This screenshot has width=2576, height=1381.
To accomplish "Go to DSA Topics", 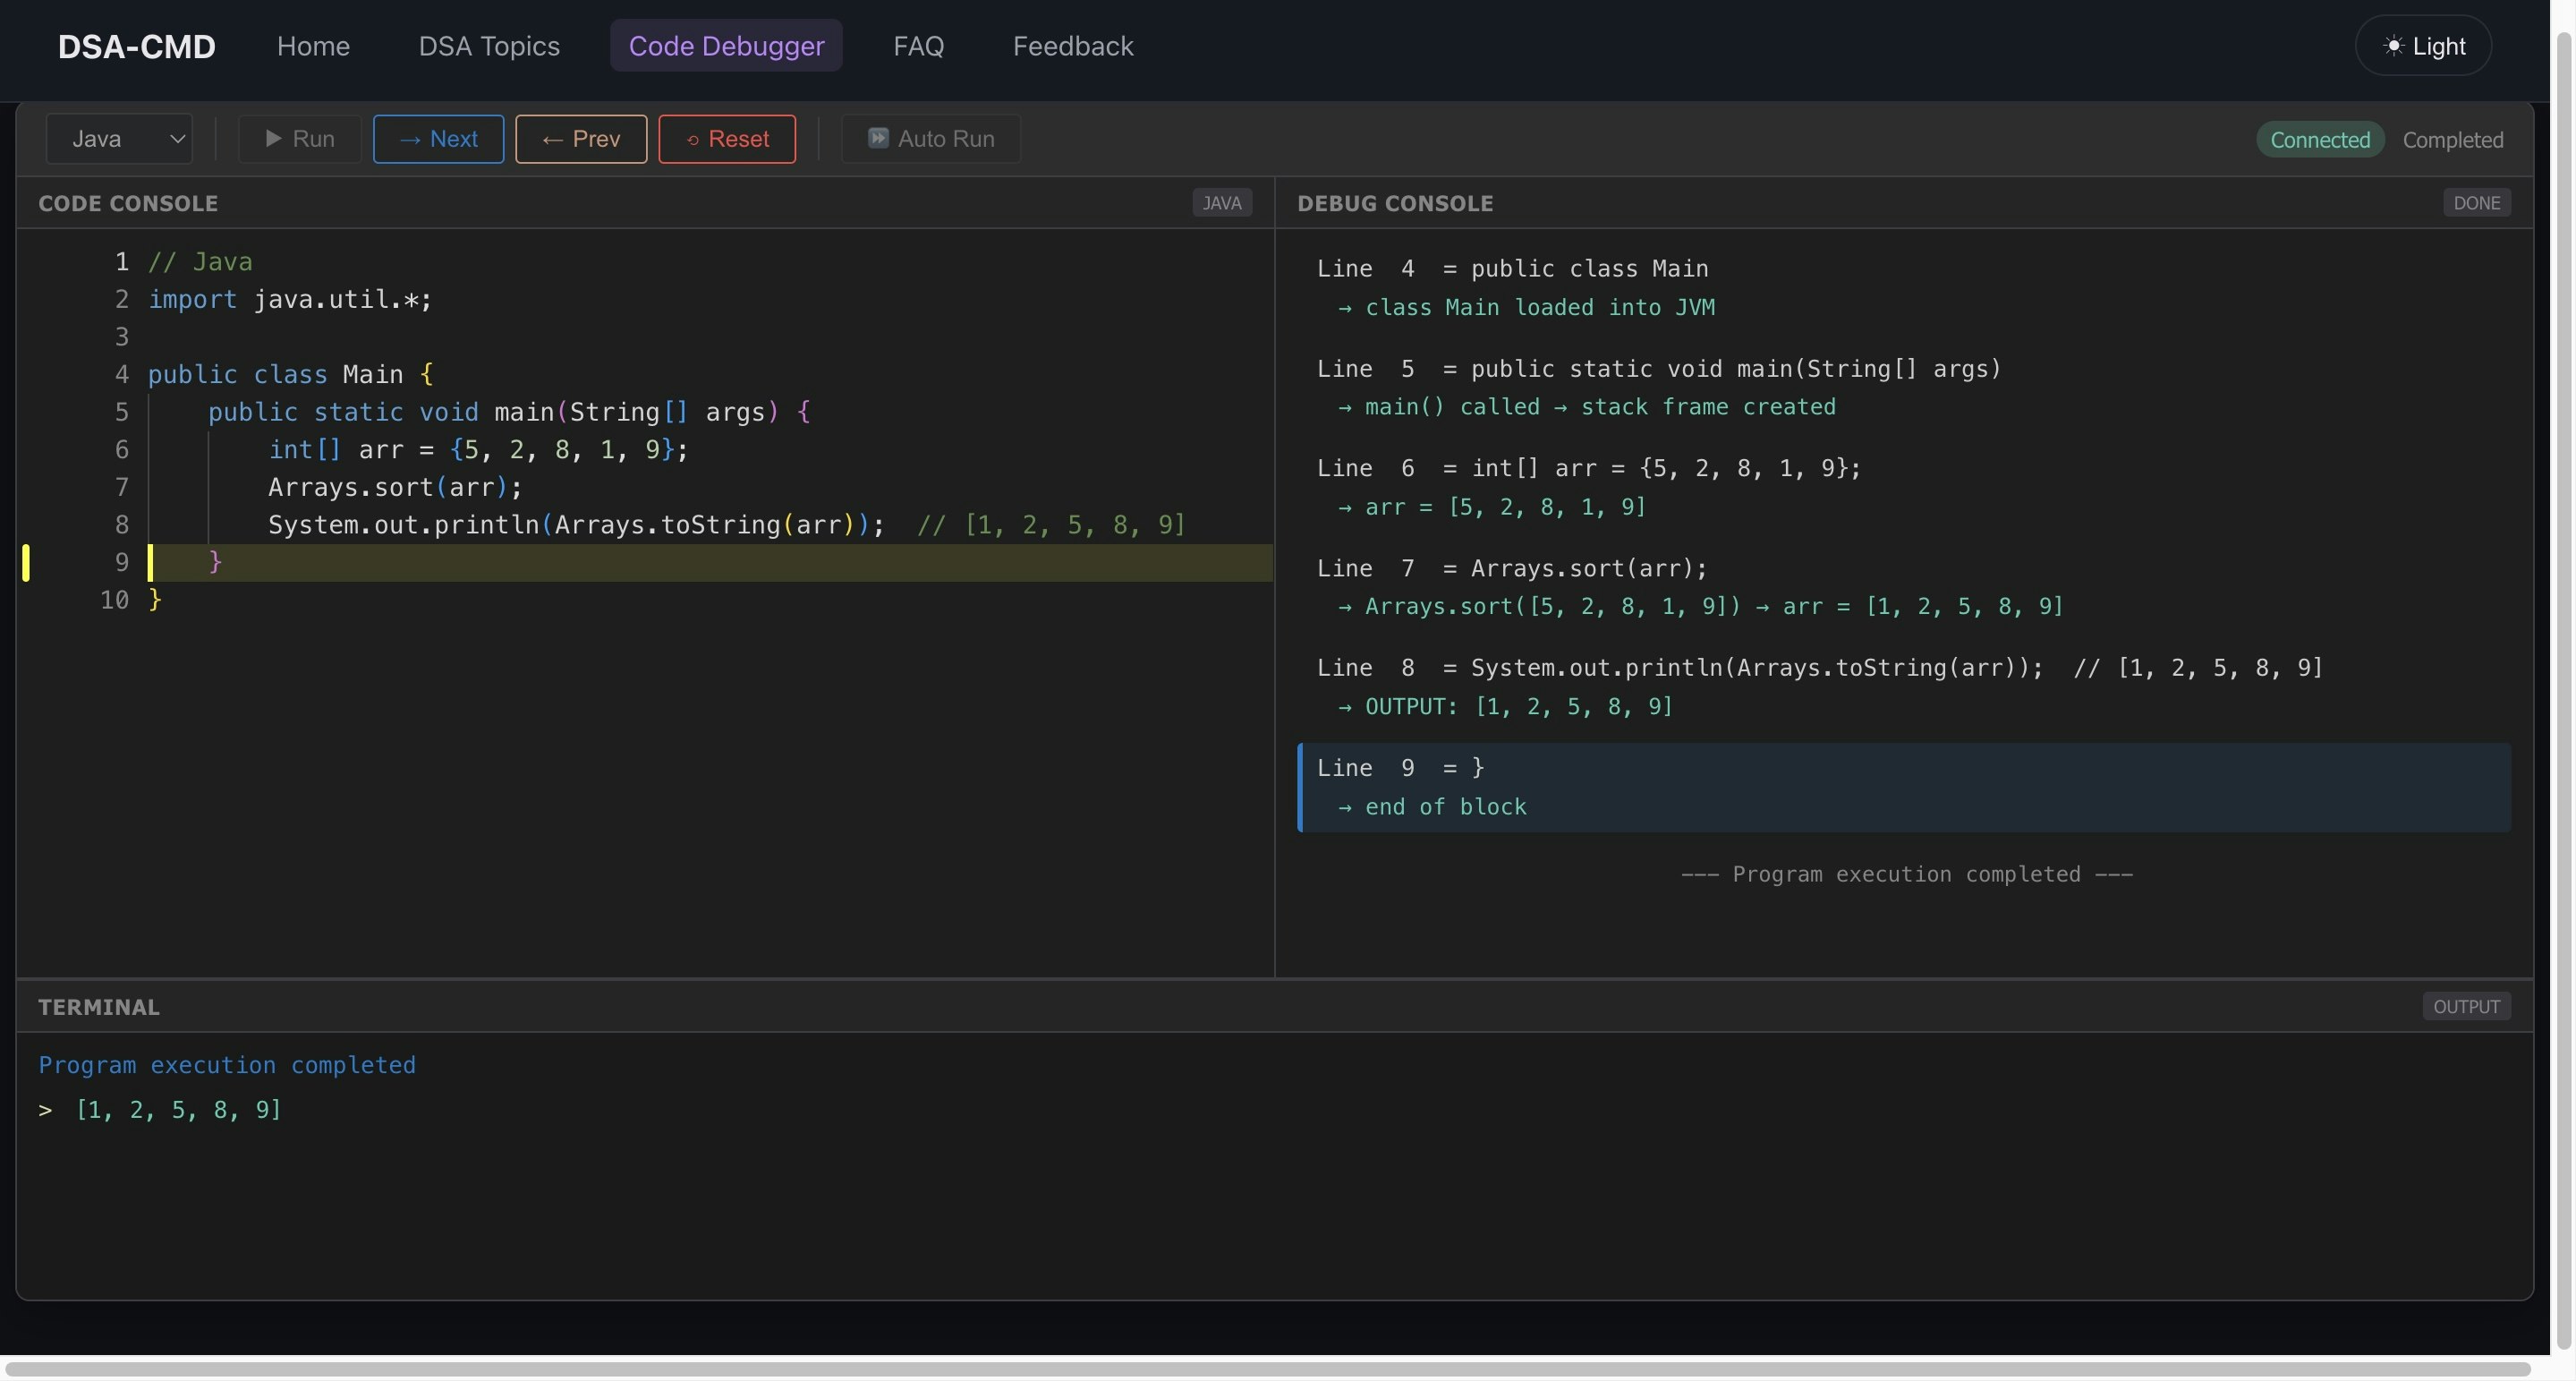I will 489,46.
